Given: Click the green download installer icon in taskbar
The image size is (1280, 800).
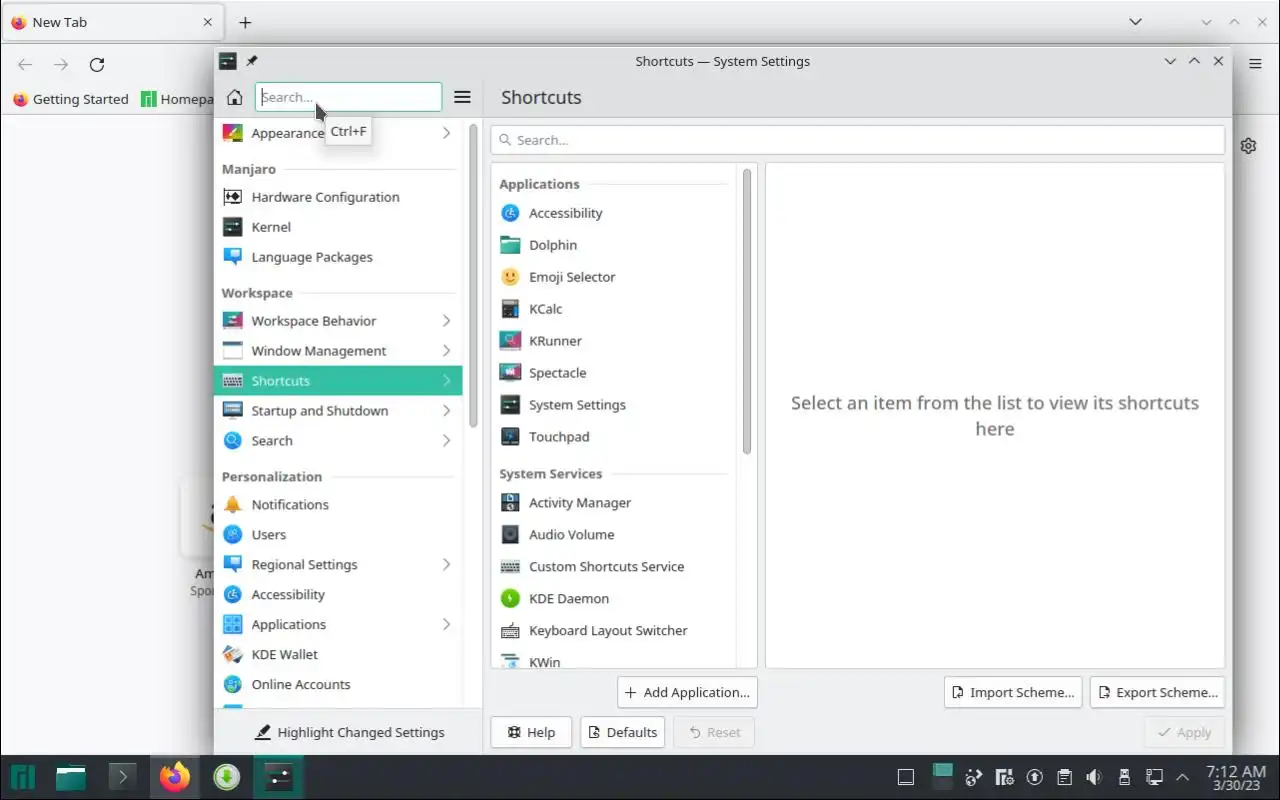Looking at the screenshot, I should point(227,777).
